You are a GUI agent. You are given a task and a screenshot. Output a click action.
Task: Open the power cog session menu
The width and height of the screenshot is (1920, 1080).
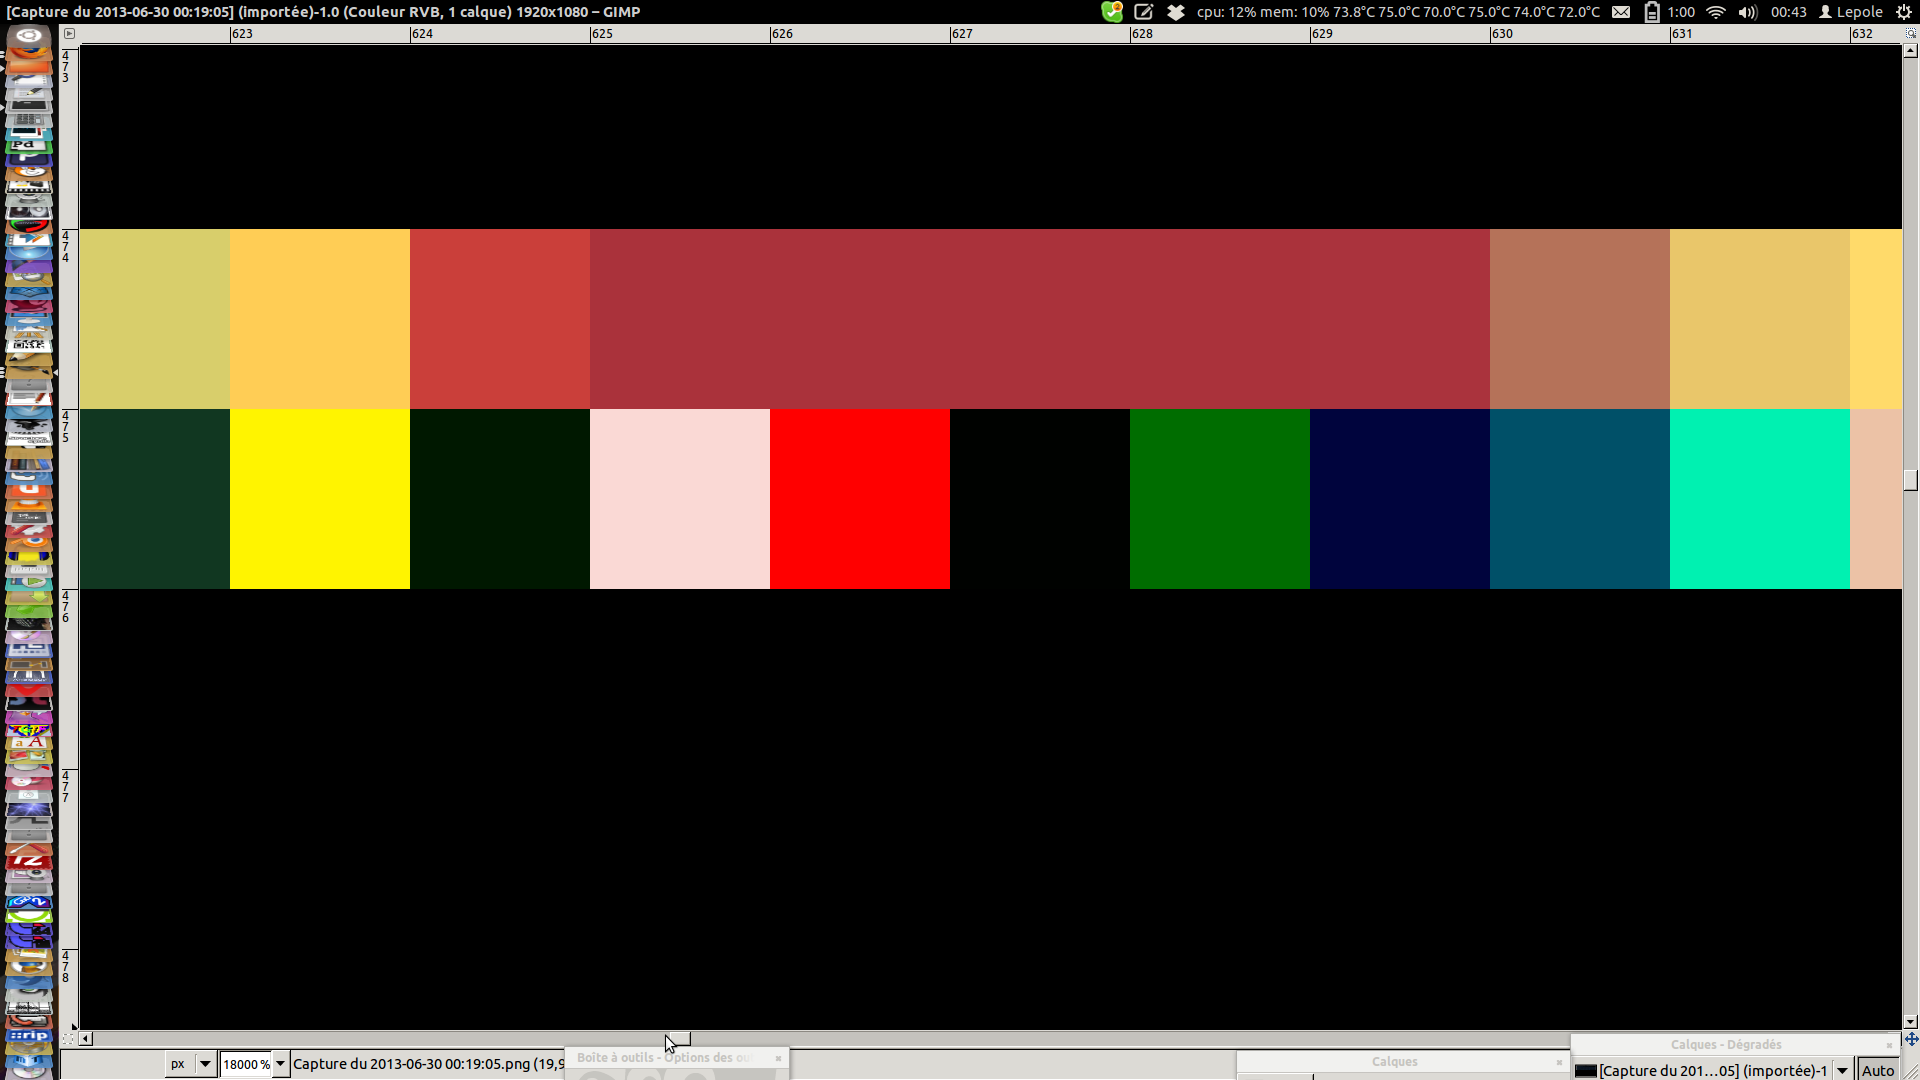pyautogui.click(x=1904, y=12)
